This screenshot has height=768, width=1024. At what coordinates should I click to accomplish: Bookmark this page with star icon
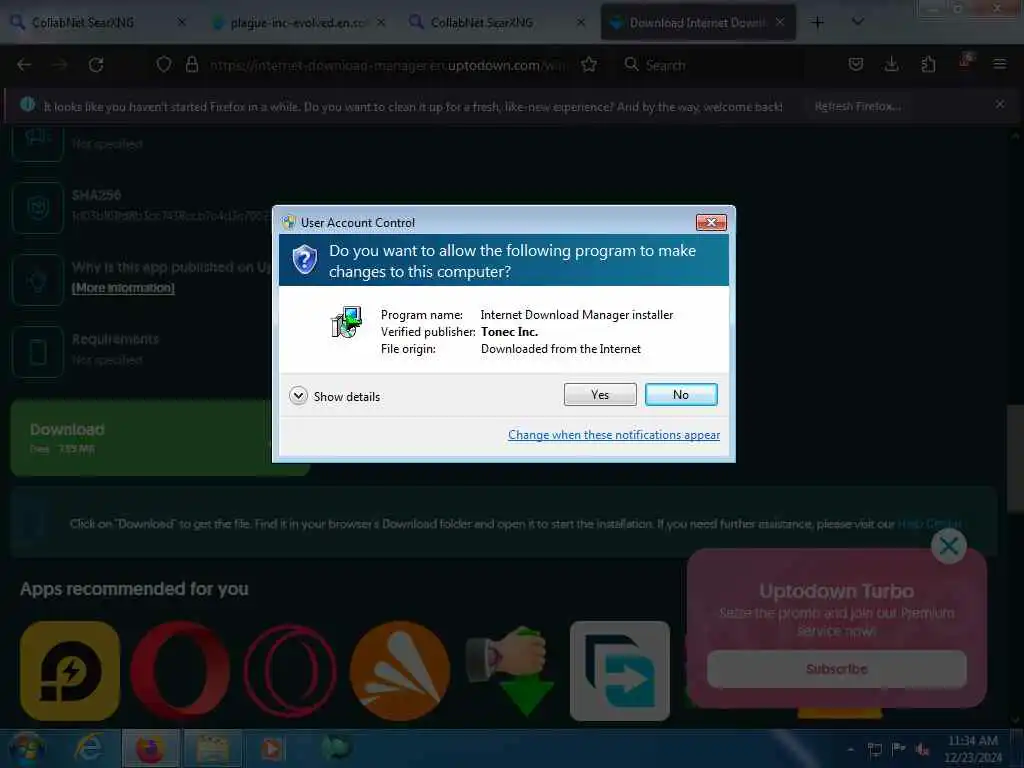(x=589, y=65)
